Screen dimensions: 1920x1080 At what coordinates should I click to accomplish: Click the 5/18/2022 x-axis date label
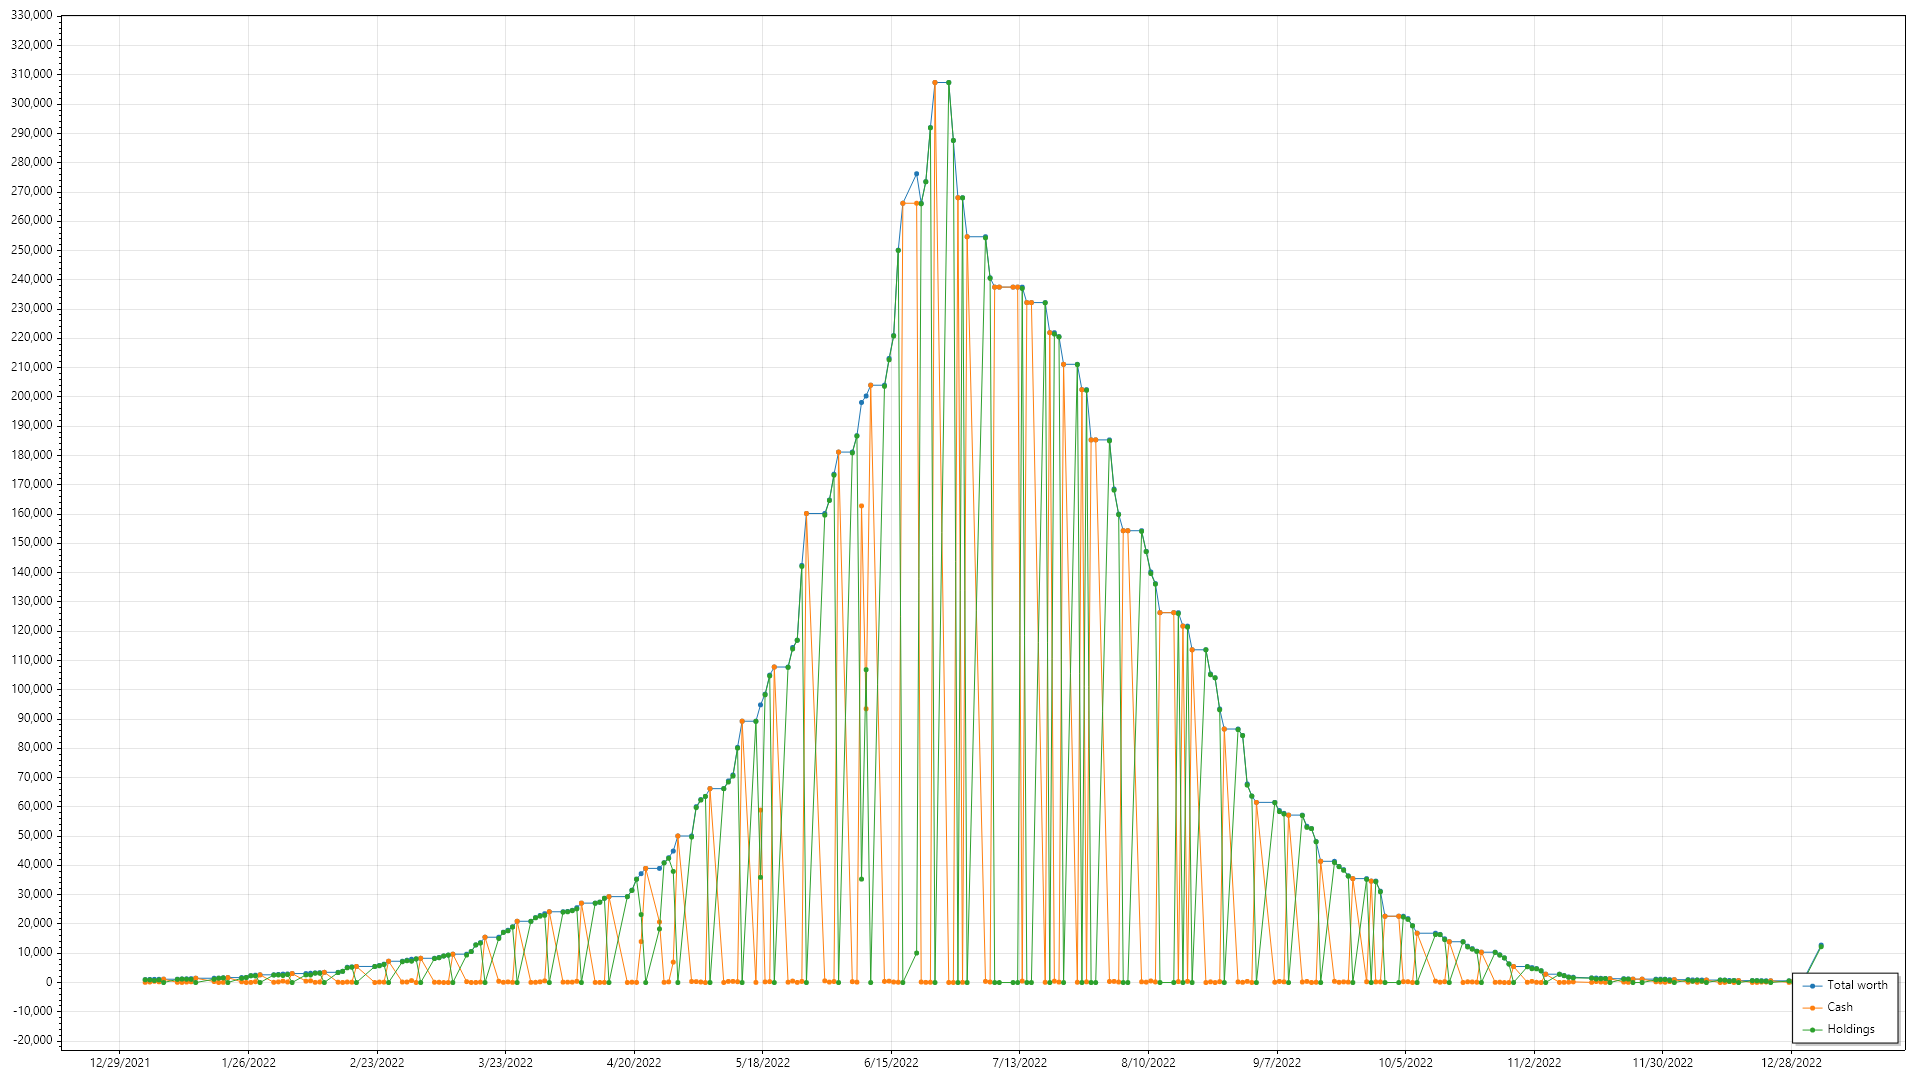tap(763, 1063)
